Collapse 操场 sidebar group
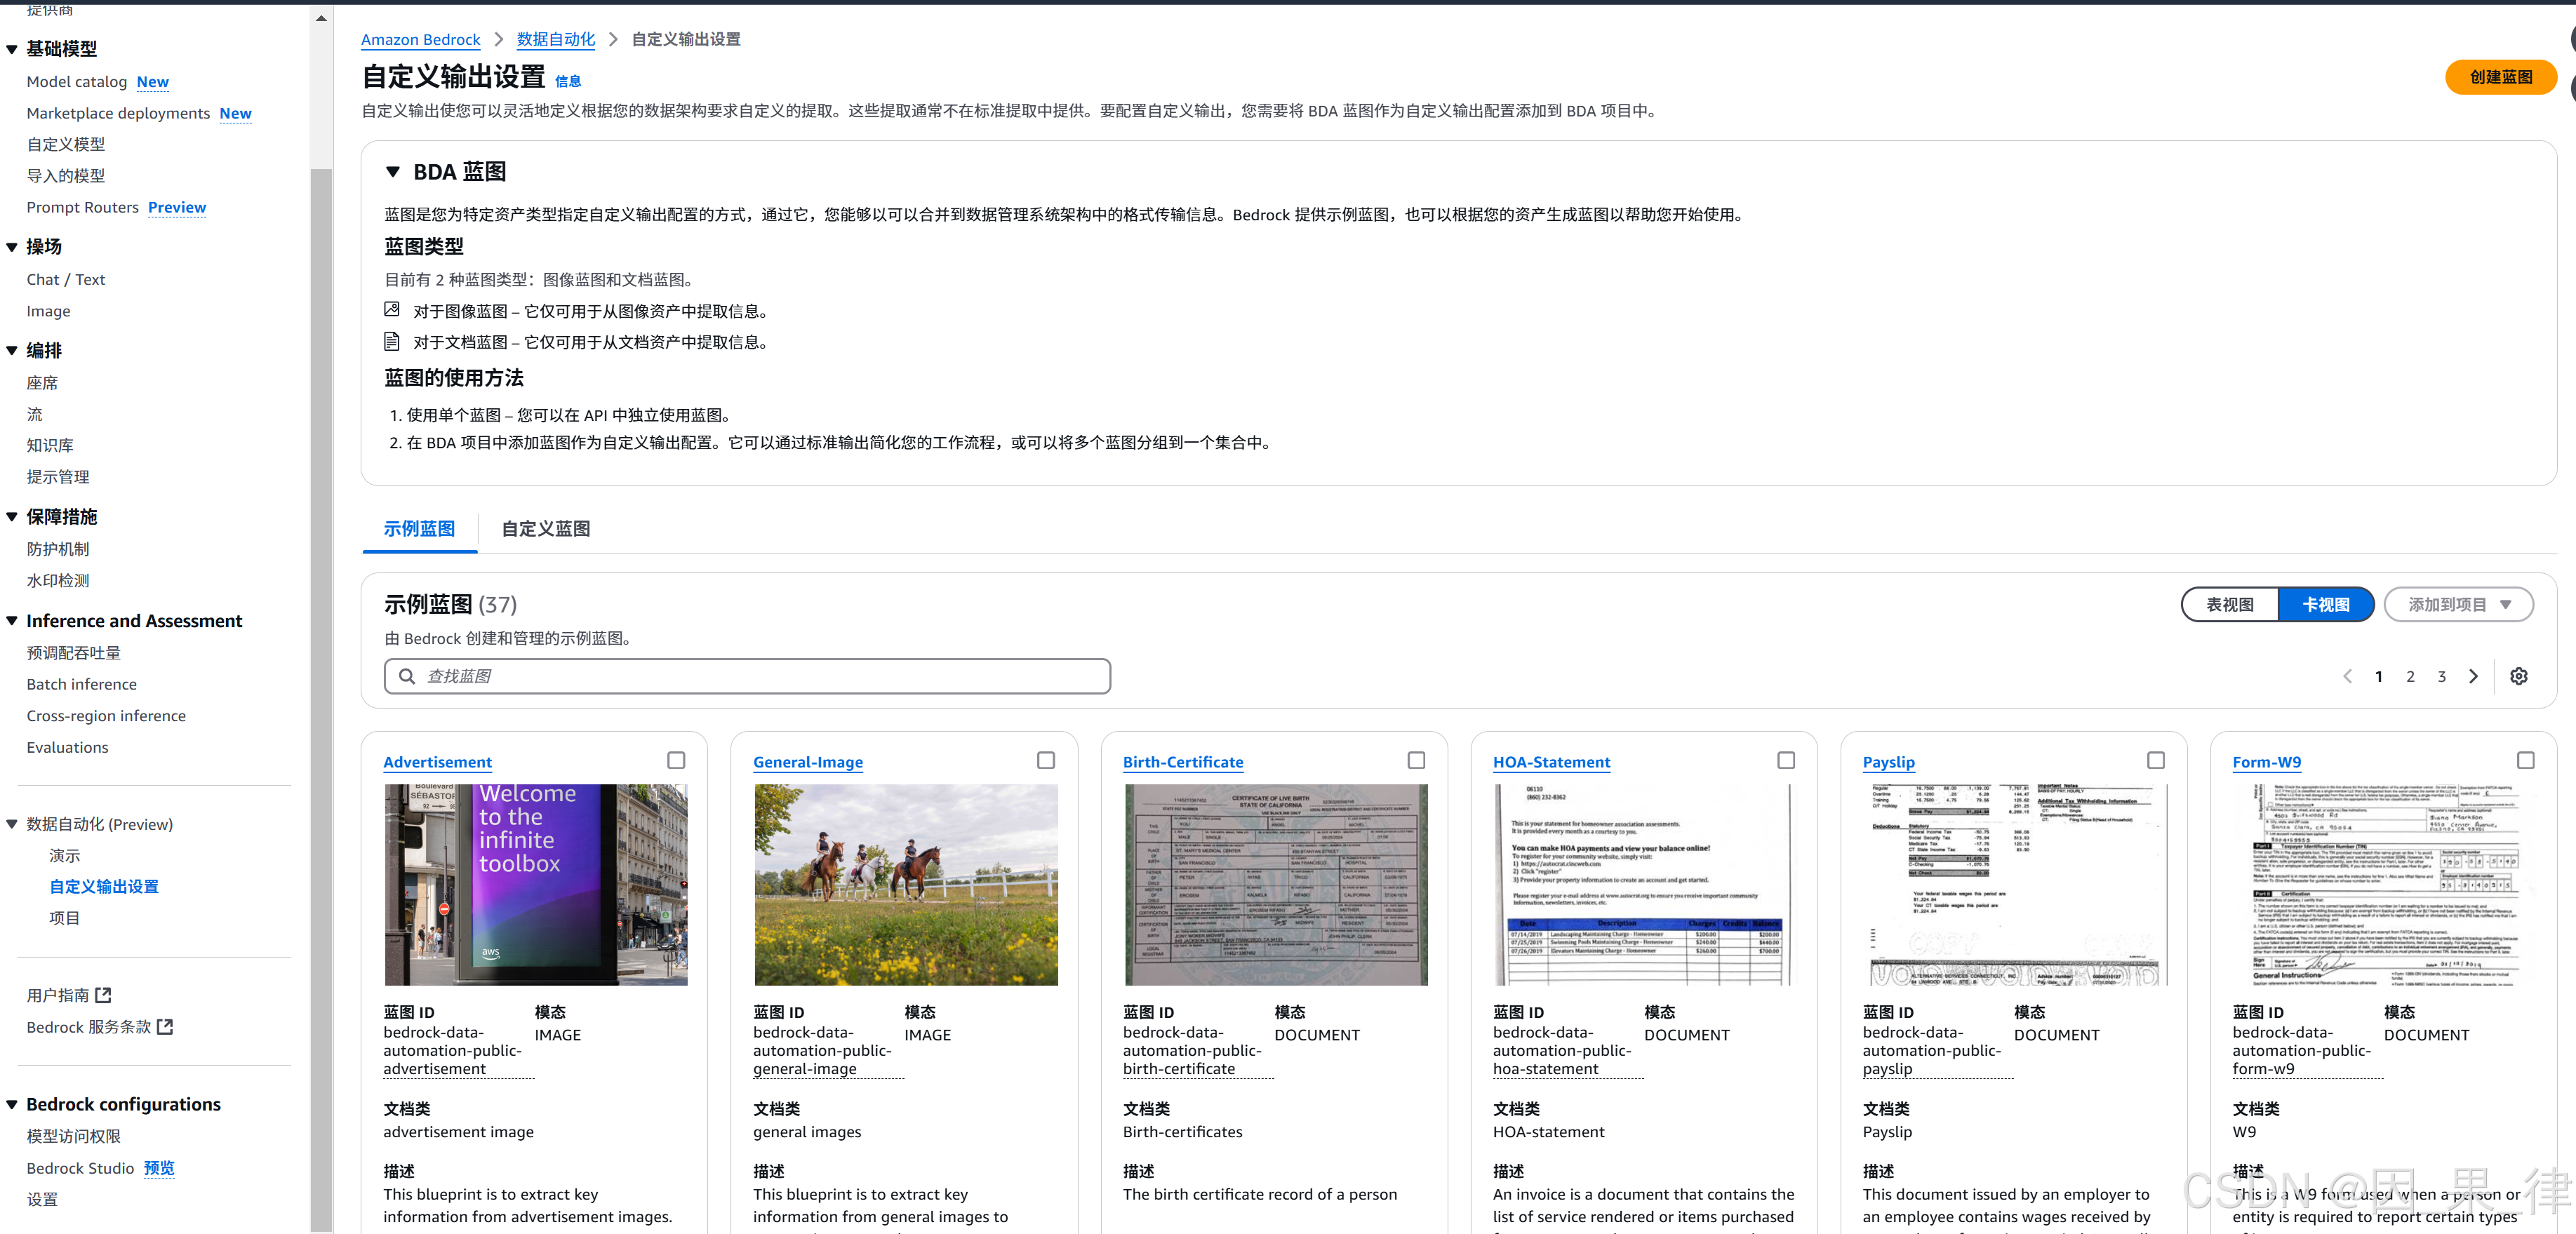The height and width of the screenshot is (1234, 2576). tap(12, 247)
